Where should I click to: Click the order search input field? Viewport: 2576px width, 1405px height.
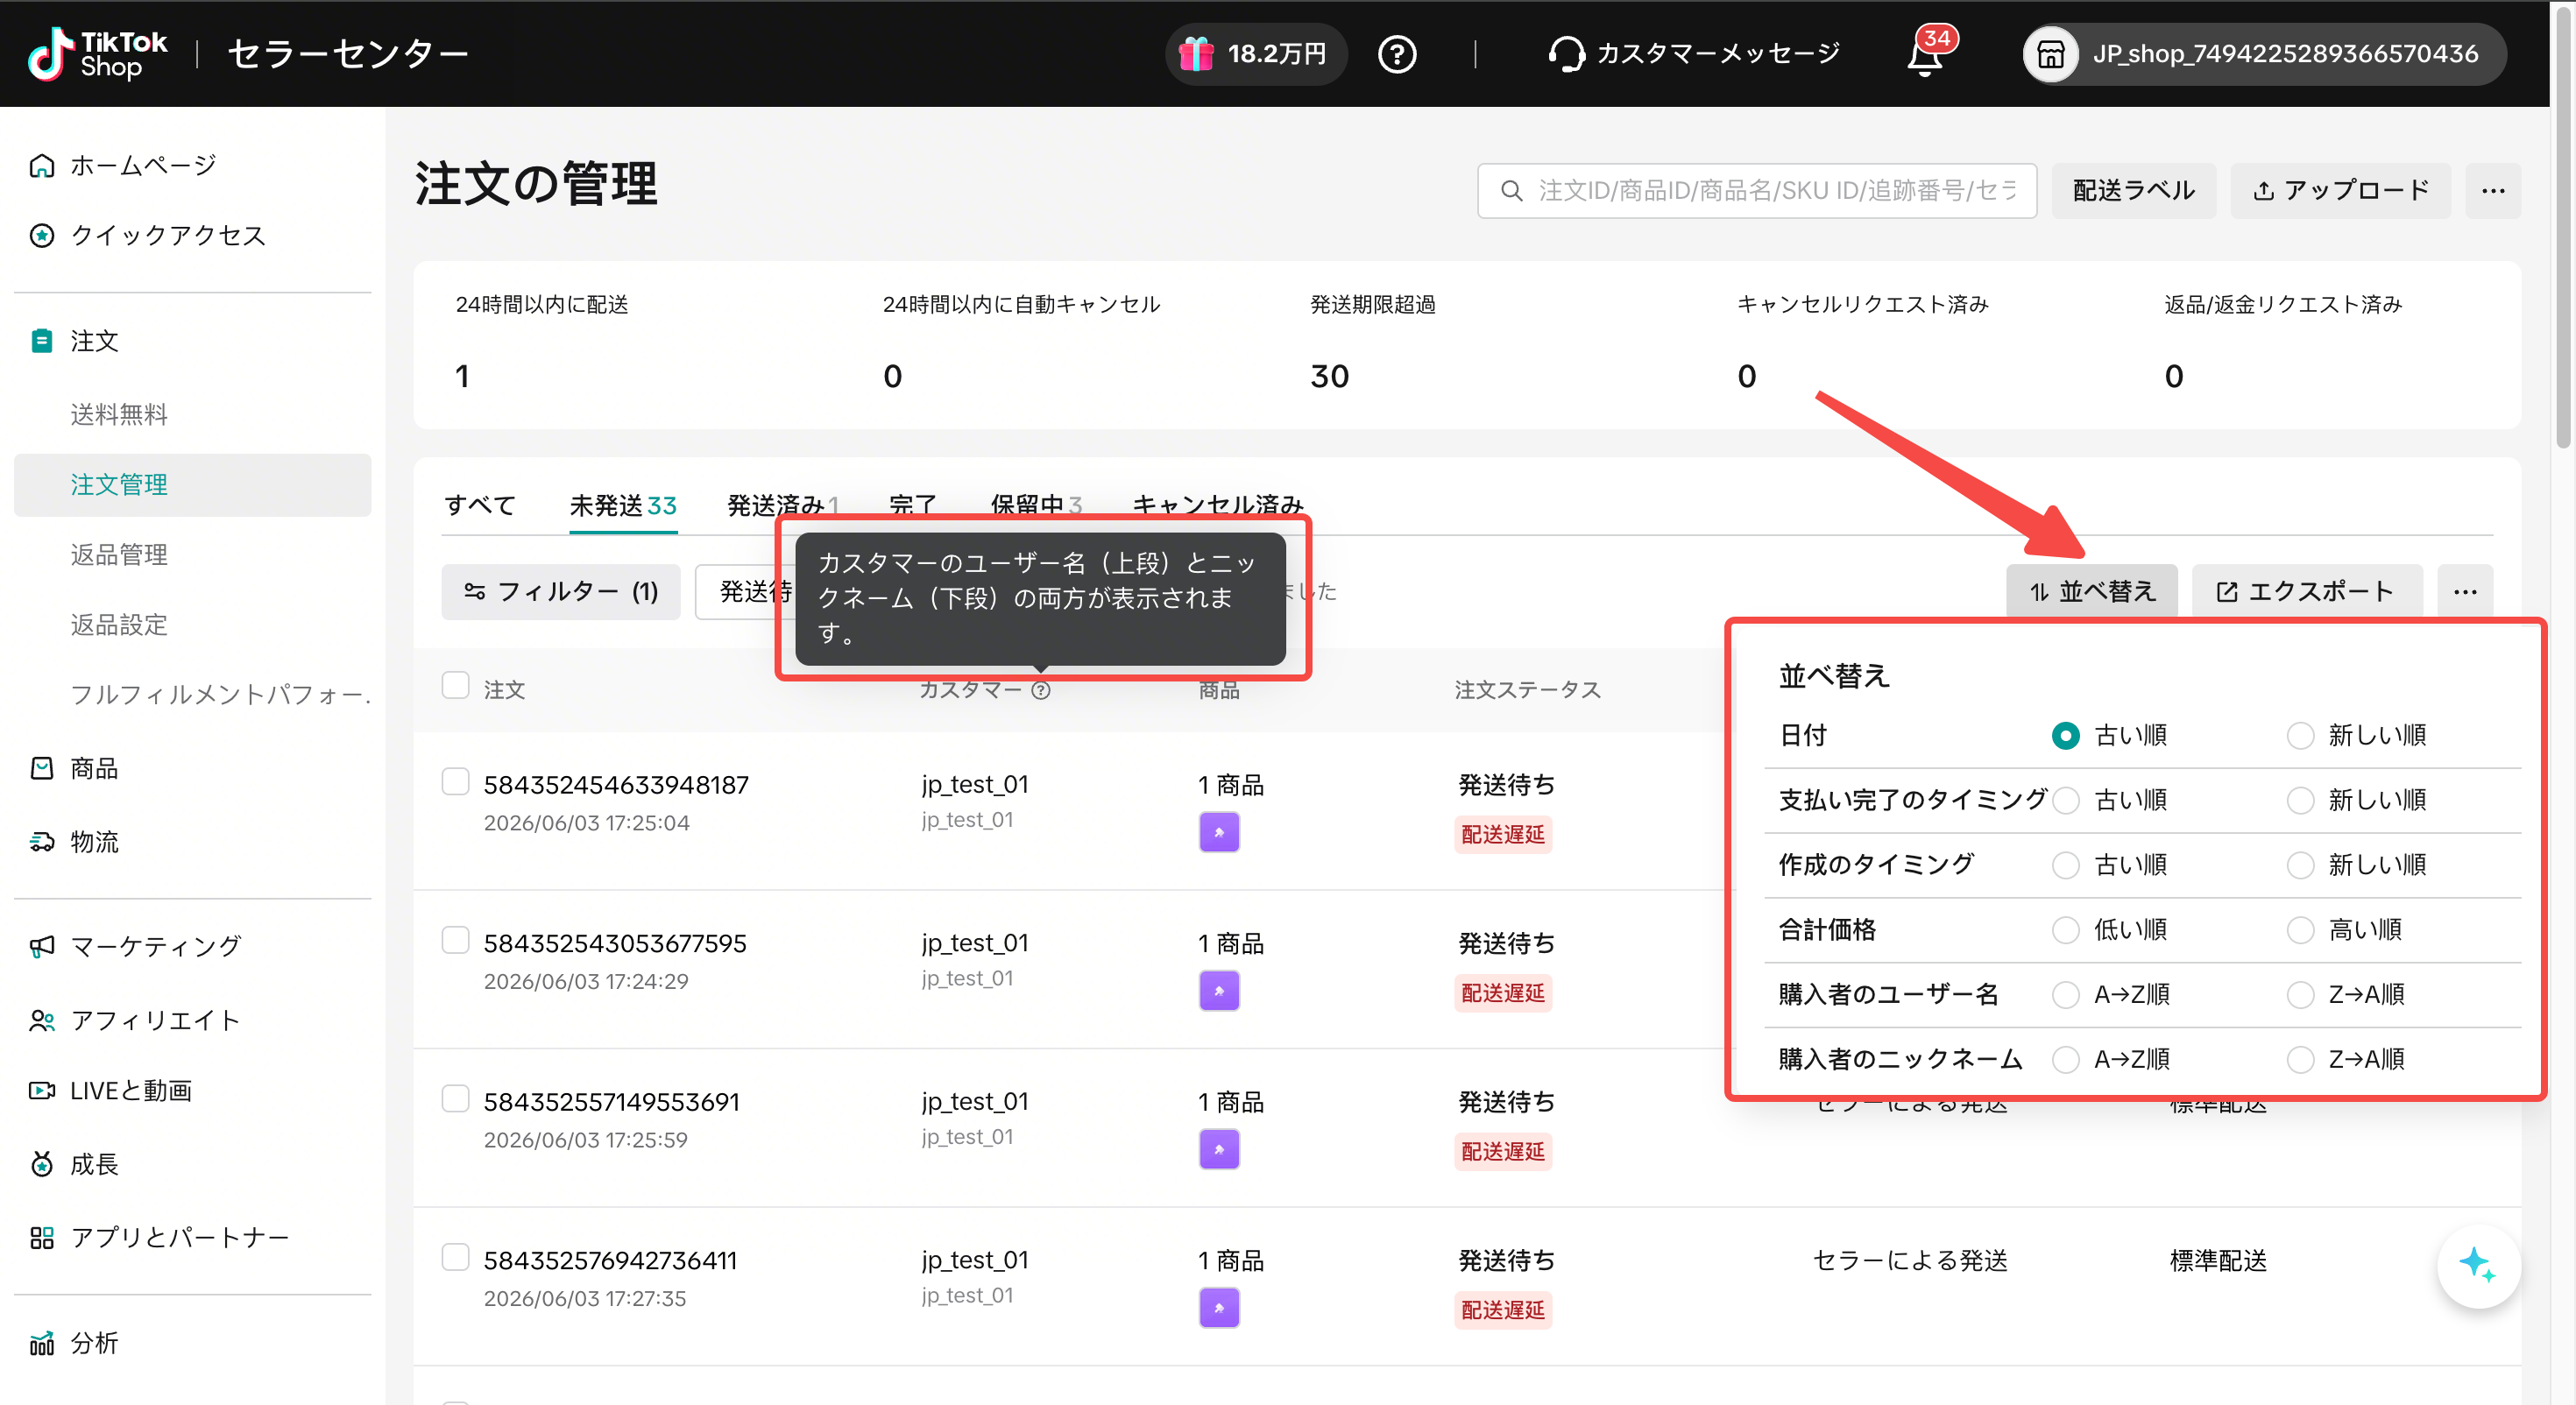1757,190
